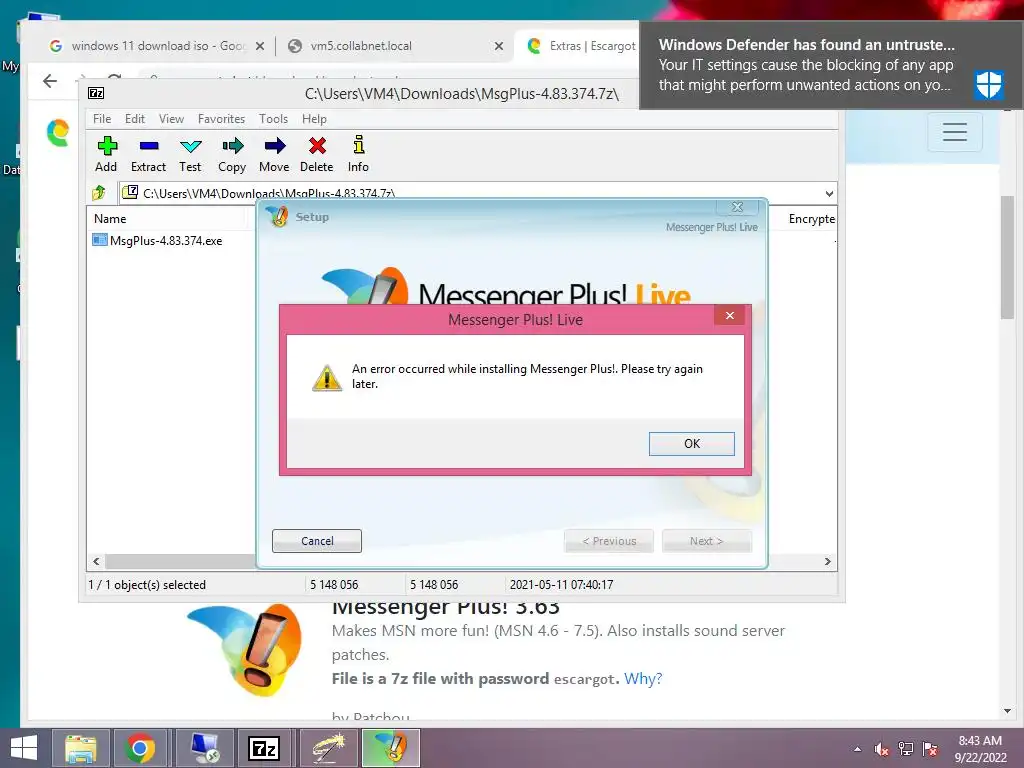Expand the 7-Zip address bar dropdown
Viewport: 1024px width, 768px height.
tap(829, 193)
